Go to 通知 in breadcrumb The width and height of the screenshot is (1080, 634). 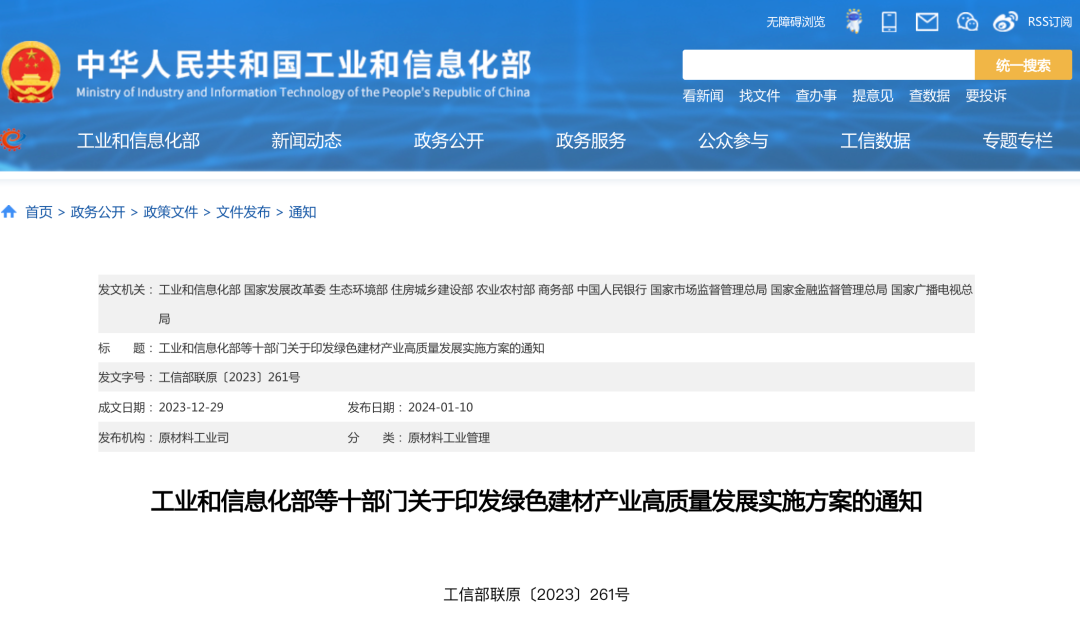302,212
